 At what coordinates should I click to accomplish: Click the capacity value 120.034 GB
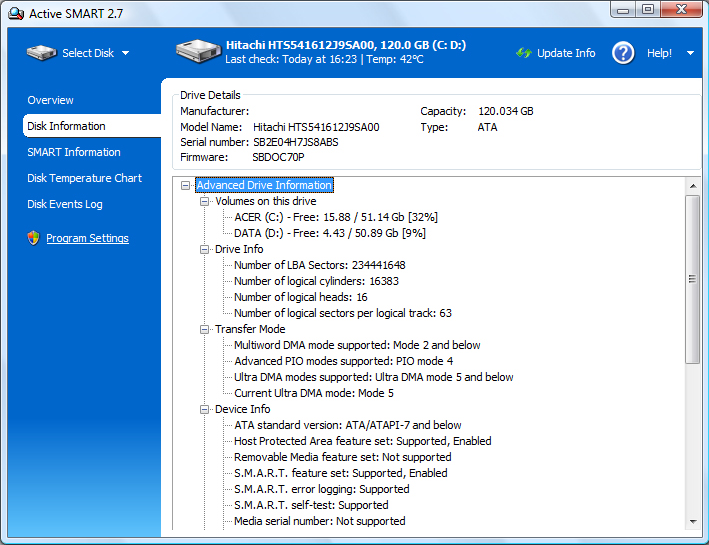pos(506,111)
